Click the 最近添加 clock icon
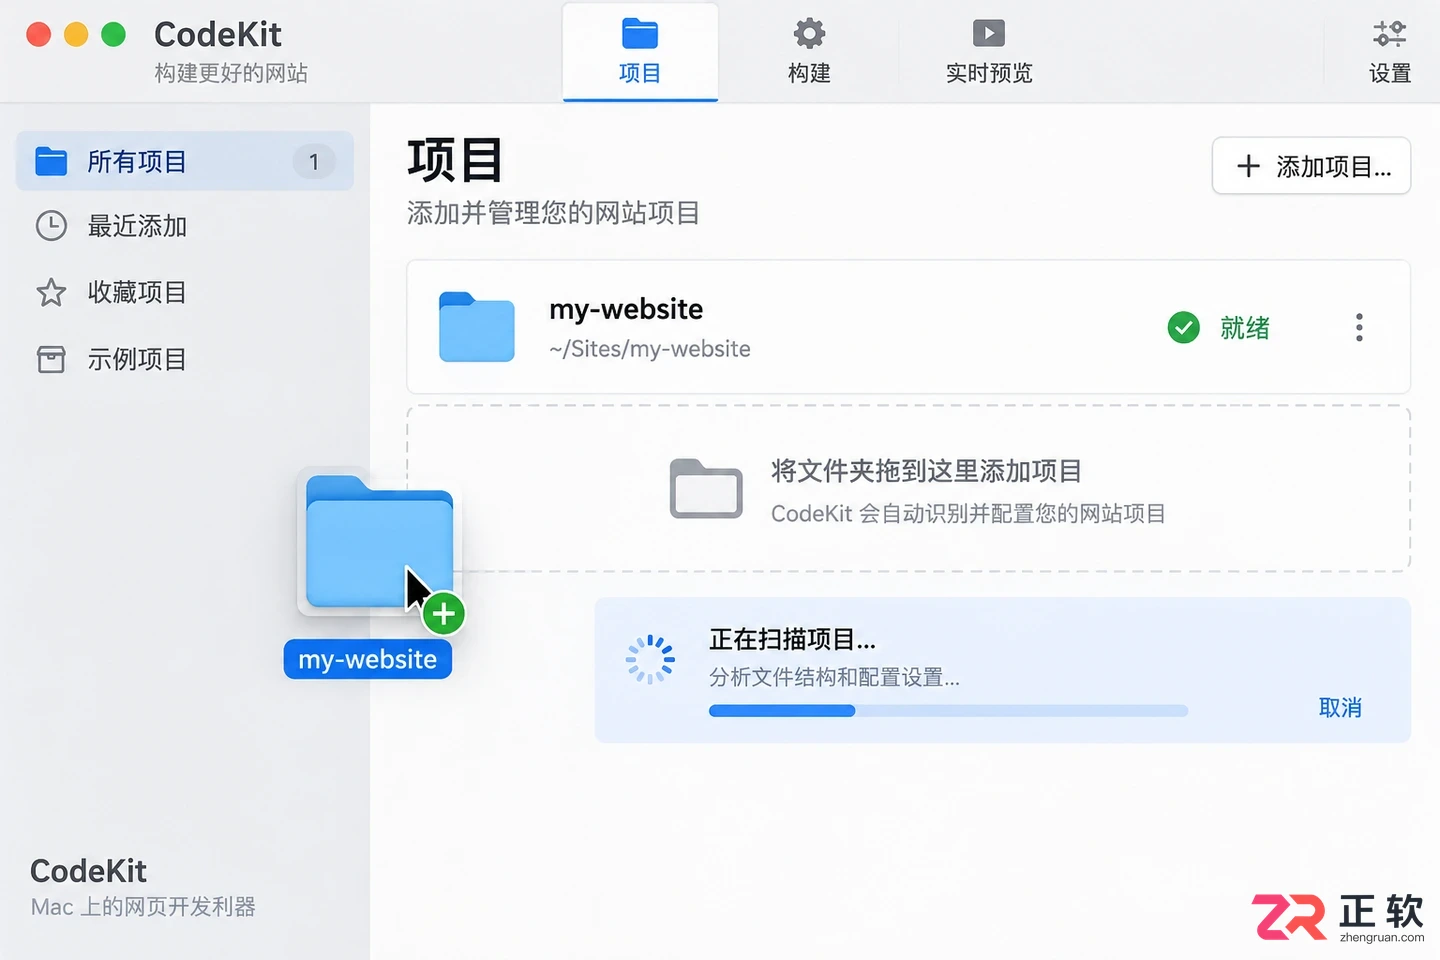The width and height of the screenshot is (1440, 960). 51,226
